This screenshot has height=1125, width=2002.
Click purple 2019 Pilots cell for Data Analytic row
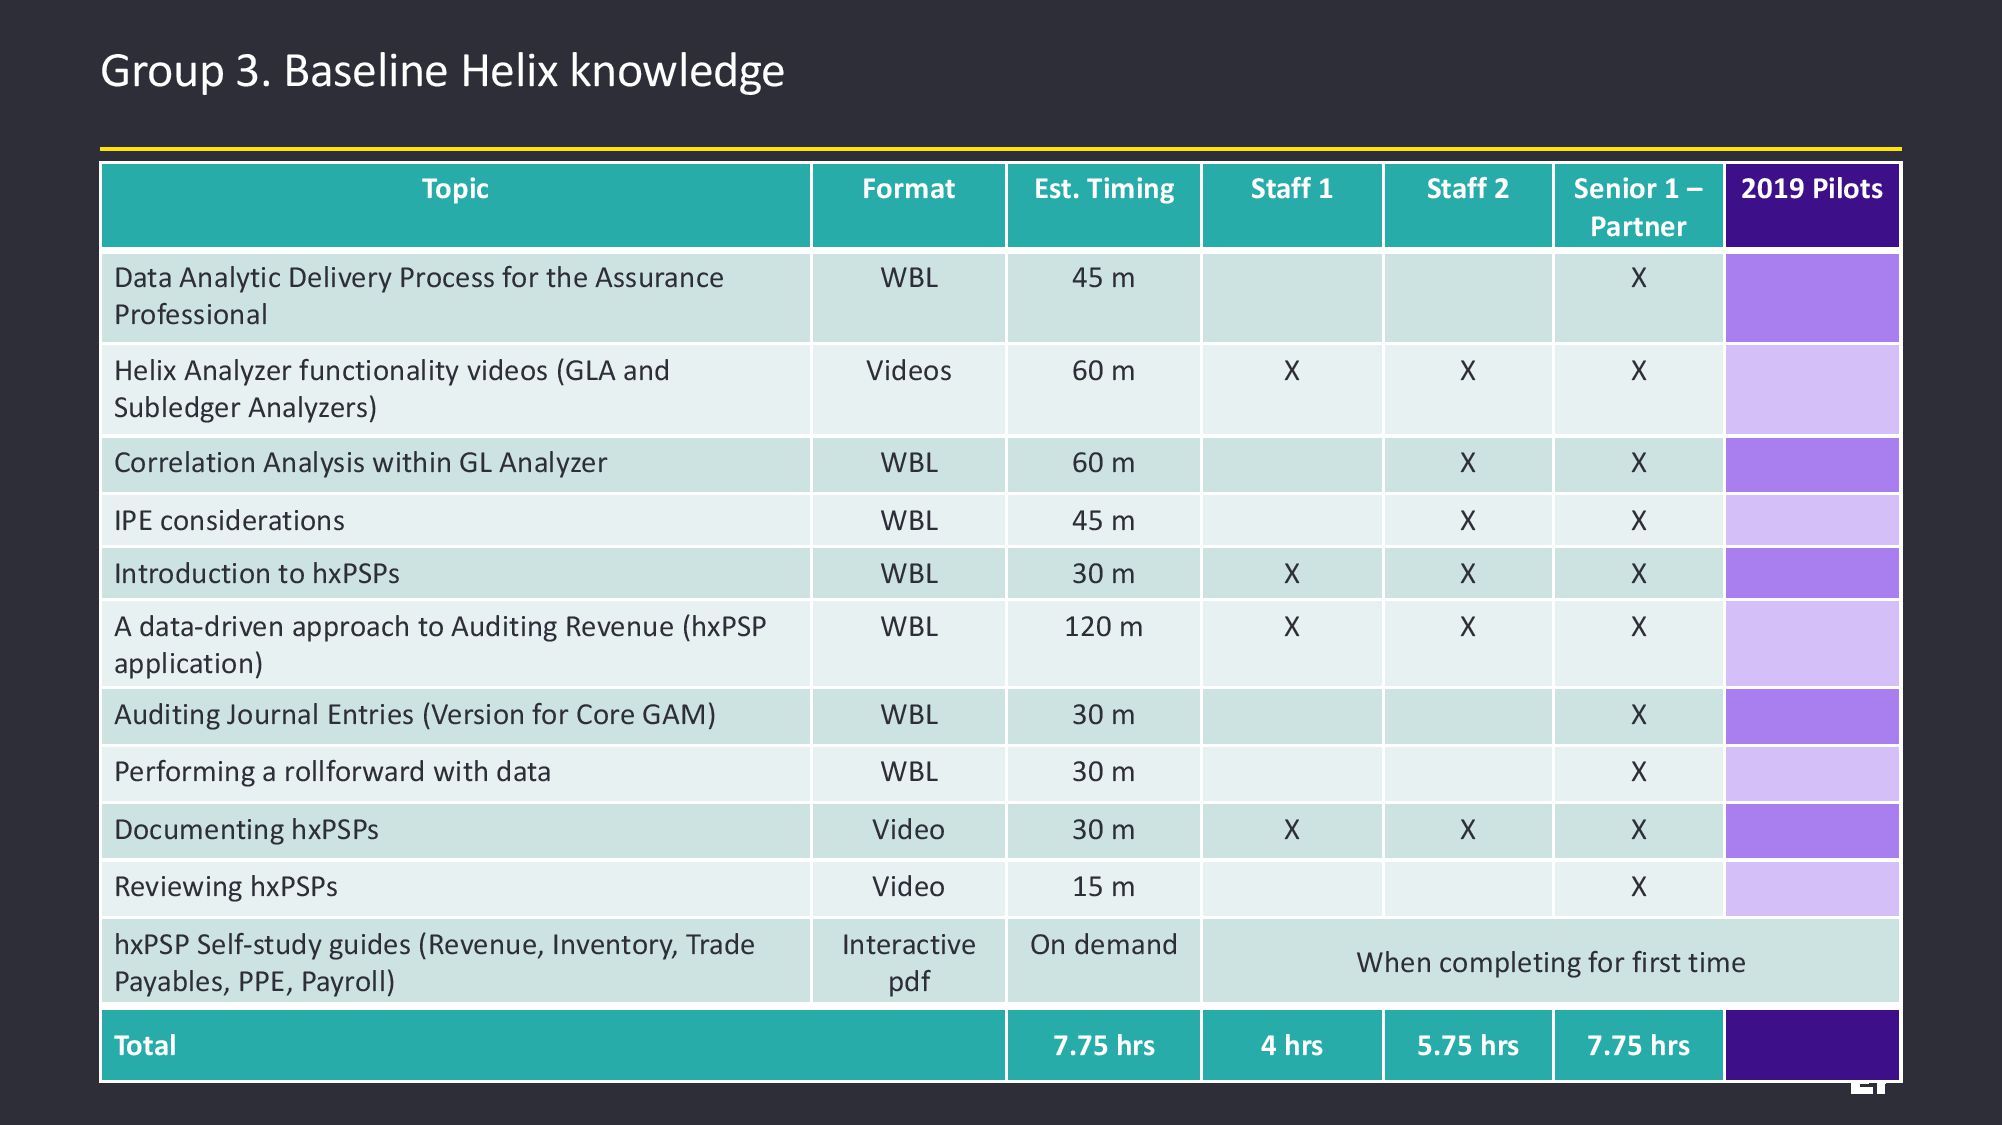pyautogui.click(x=1811, y=297)
